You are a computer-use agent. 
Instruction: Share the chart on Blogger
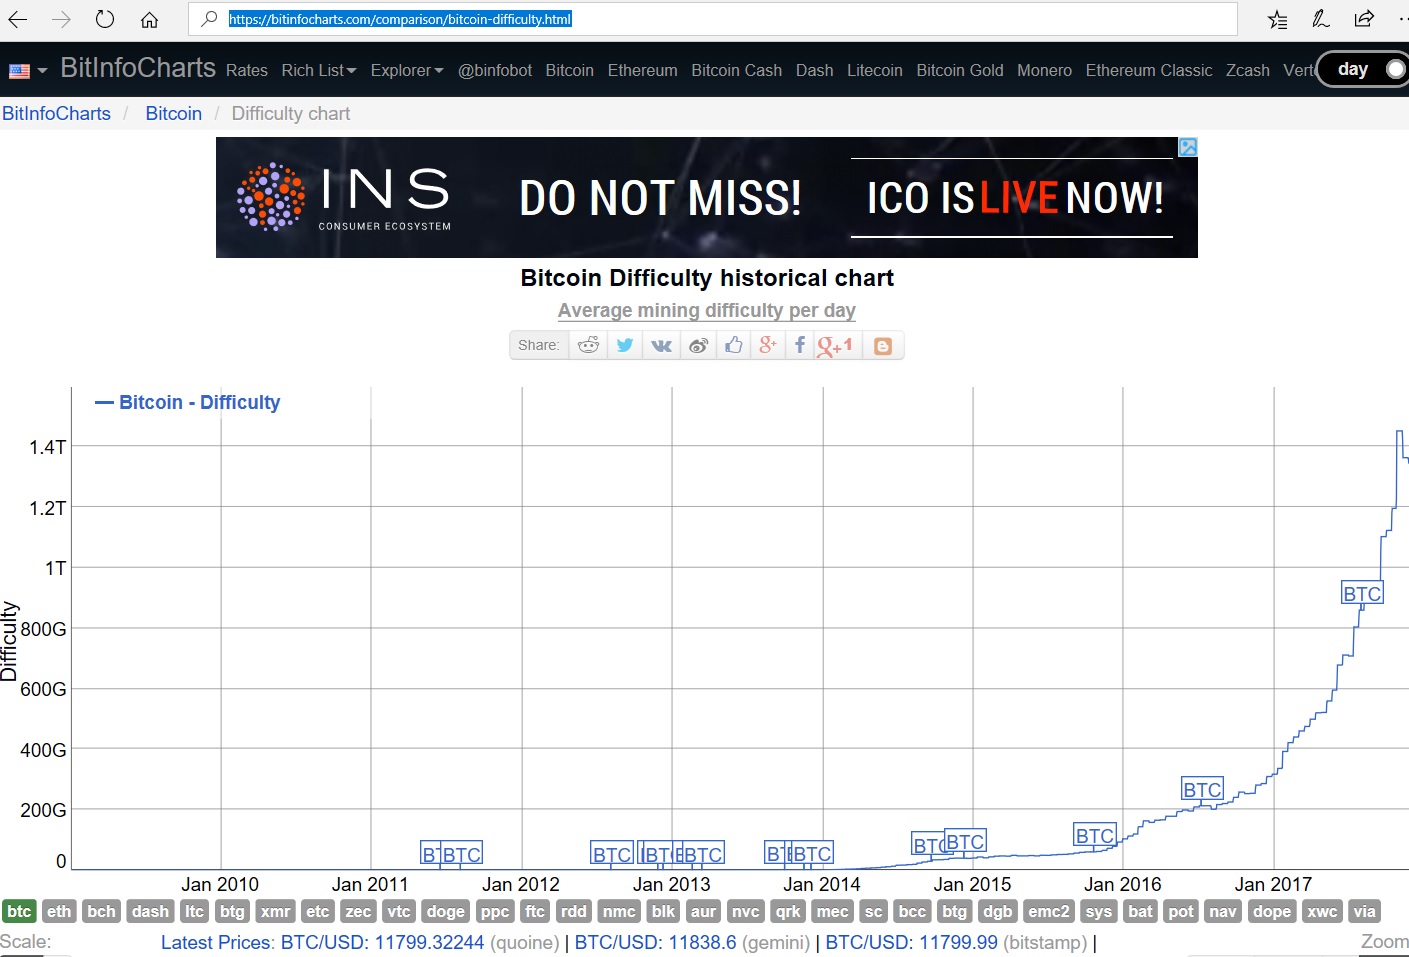click(883, 345)
